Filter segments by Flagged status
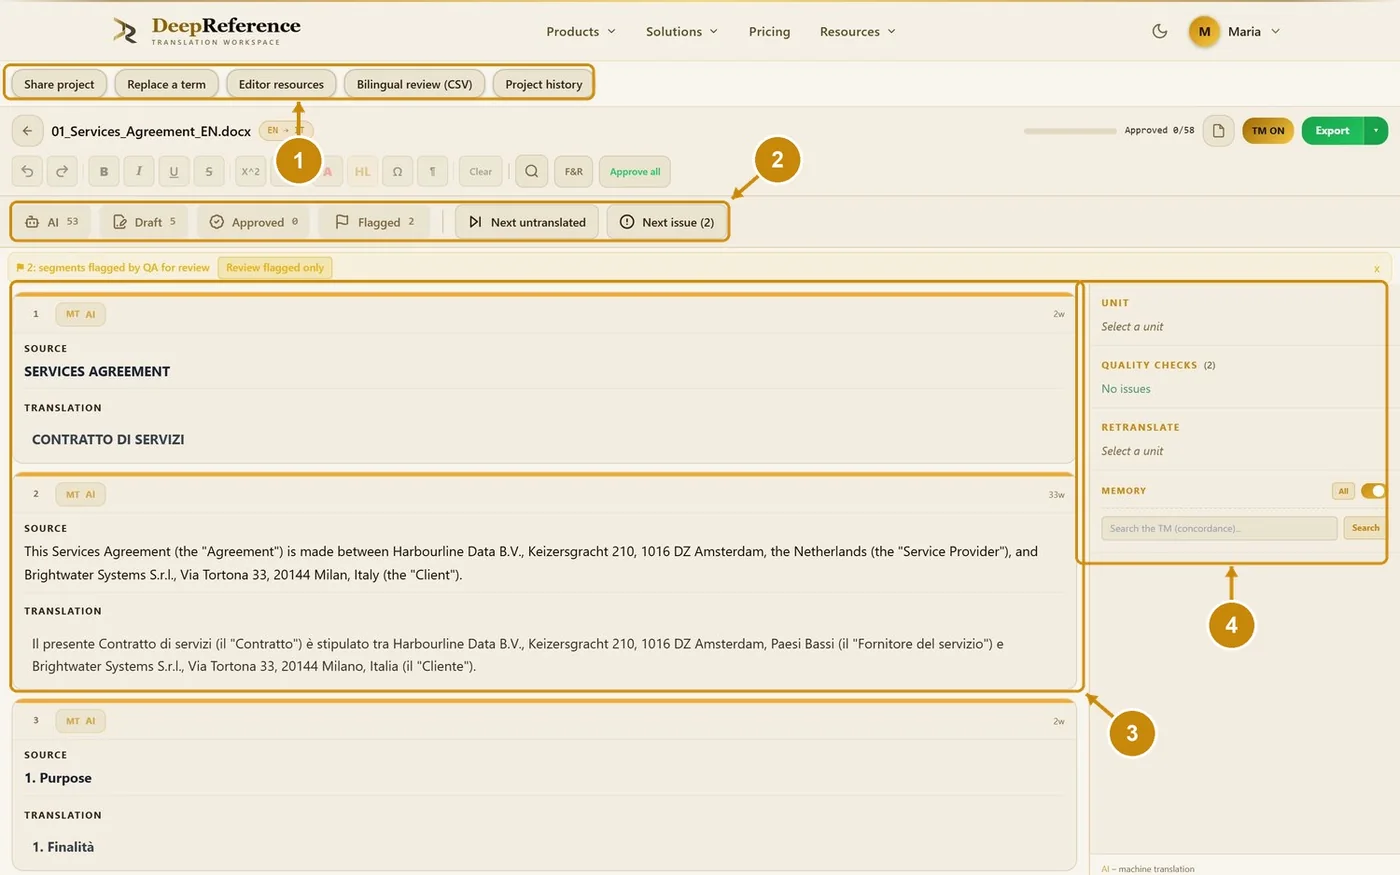This screenshot has width=1400, height=875. (374, 222)
